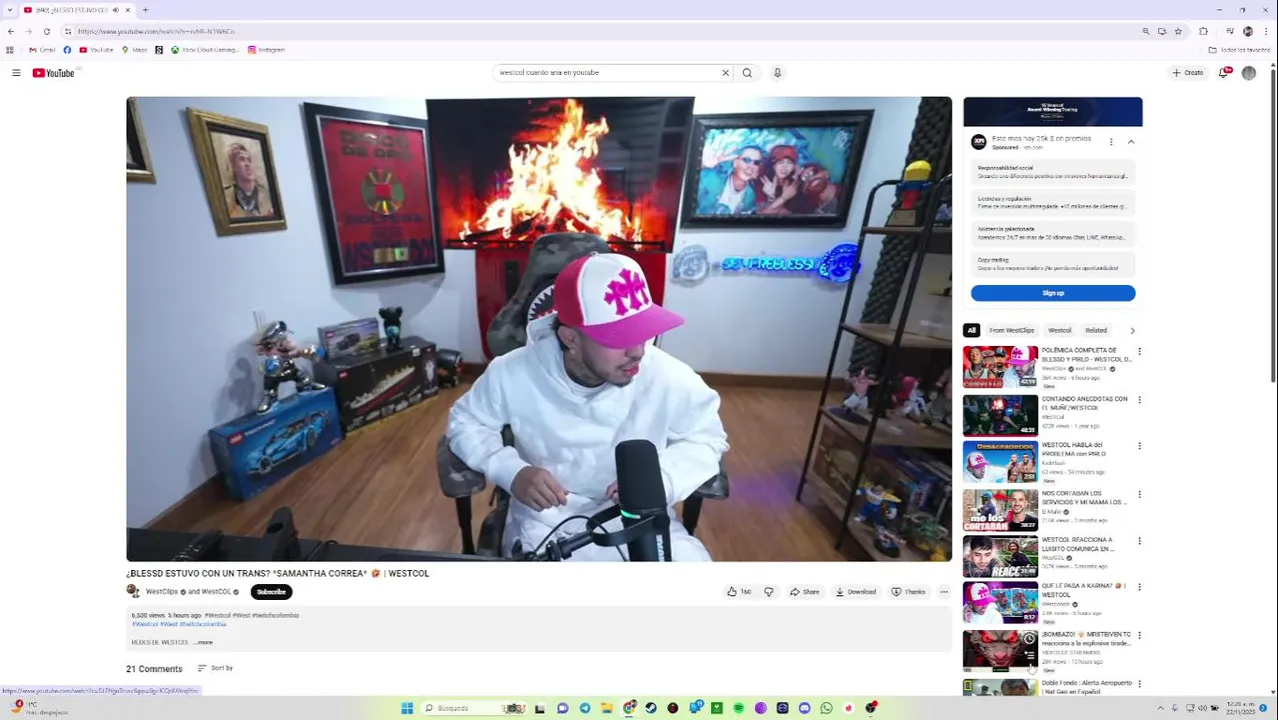
Task: Open the bookmarks apps grid icon
Action: [x=10, y=50]
